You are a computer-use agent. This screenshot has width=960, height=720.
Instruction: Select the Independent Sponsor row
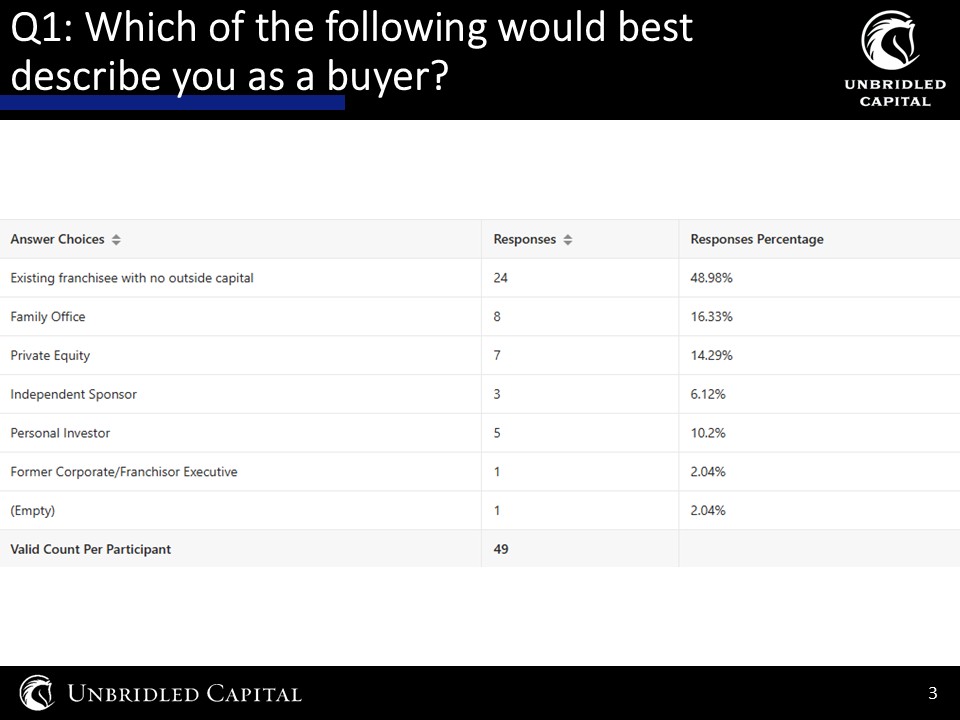click(480, 394)
